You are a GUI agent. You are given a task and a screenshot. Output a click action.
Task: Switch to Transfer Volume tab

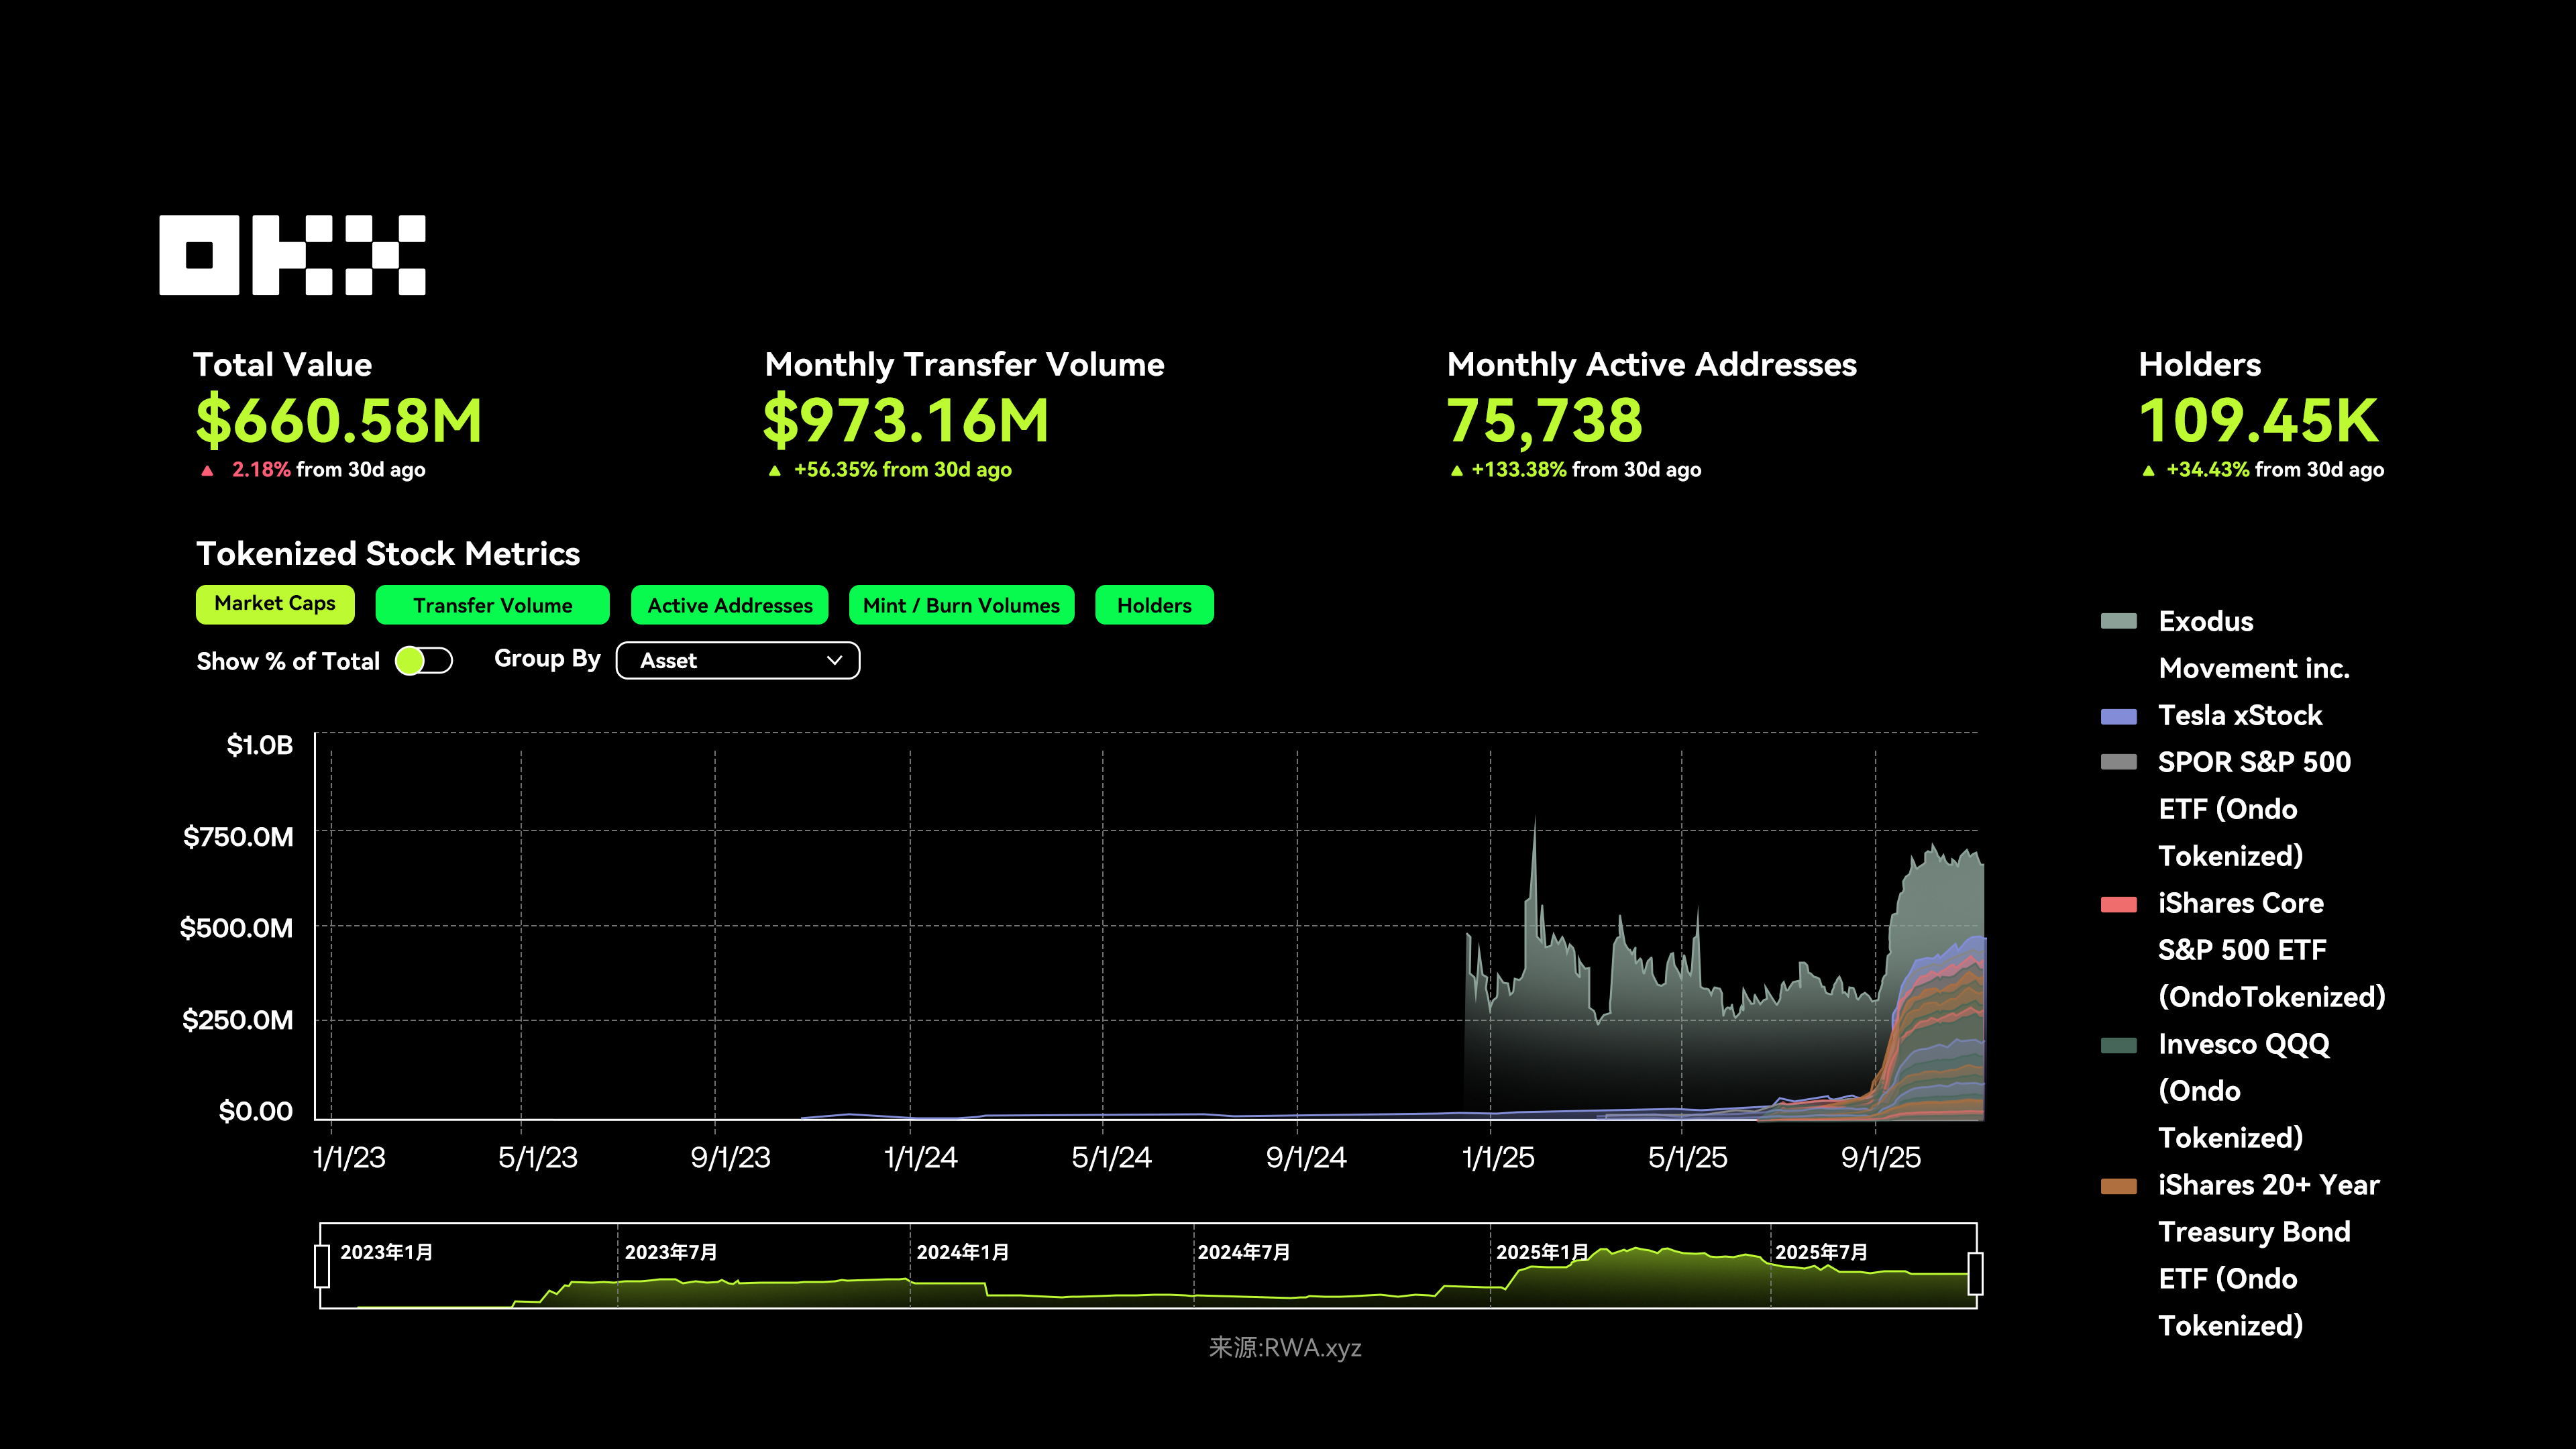click(x=492, y=605)
